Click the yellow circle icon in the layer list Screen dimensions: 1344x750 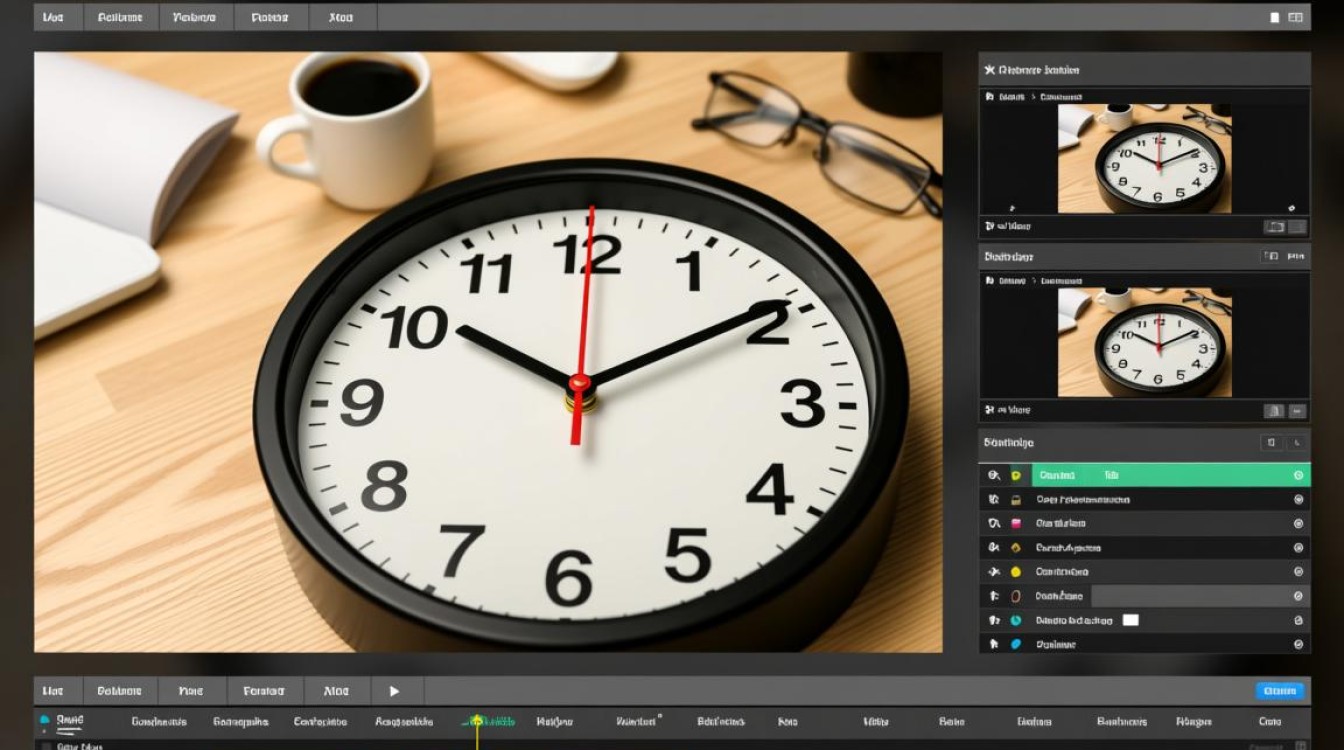[x=1015, y=572]
